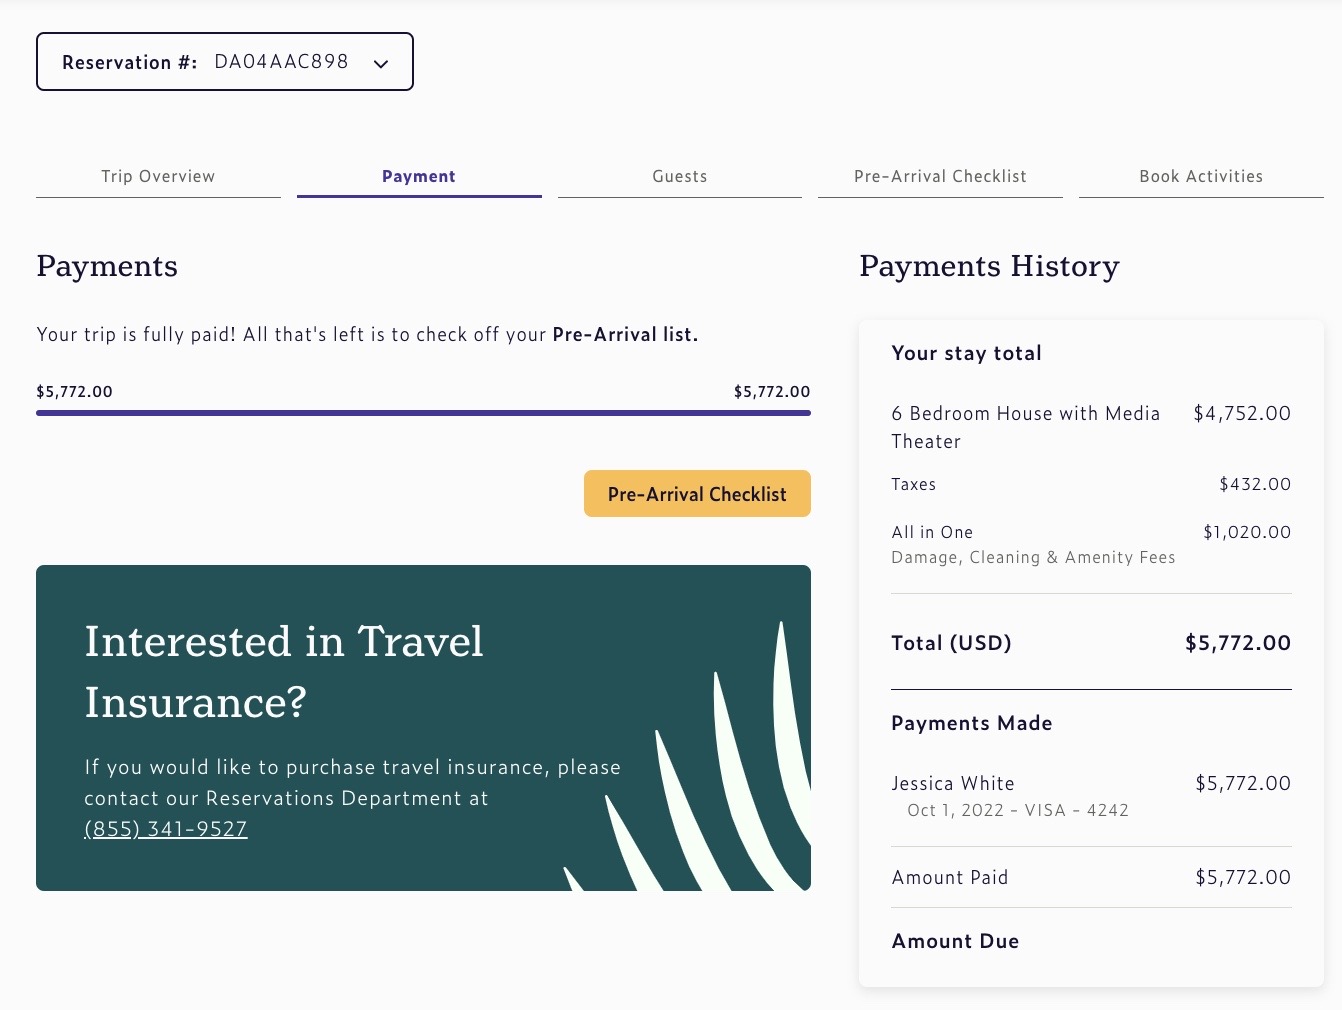This screenshot has width=1342, height=1010.
Task: Click the Interested in Travel Insurance heading
Action: pos(284,671)
